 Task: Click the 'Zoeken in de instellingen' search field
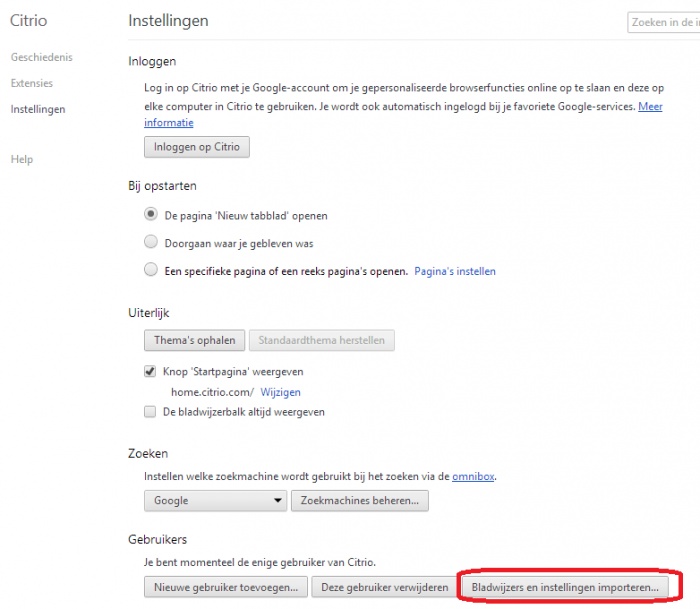663,22
